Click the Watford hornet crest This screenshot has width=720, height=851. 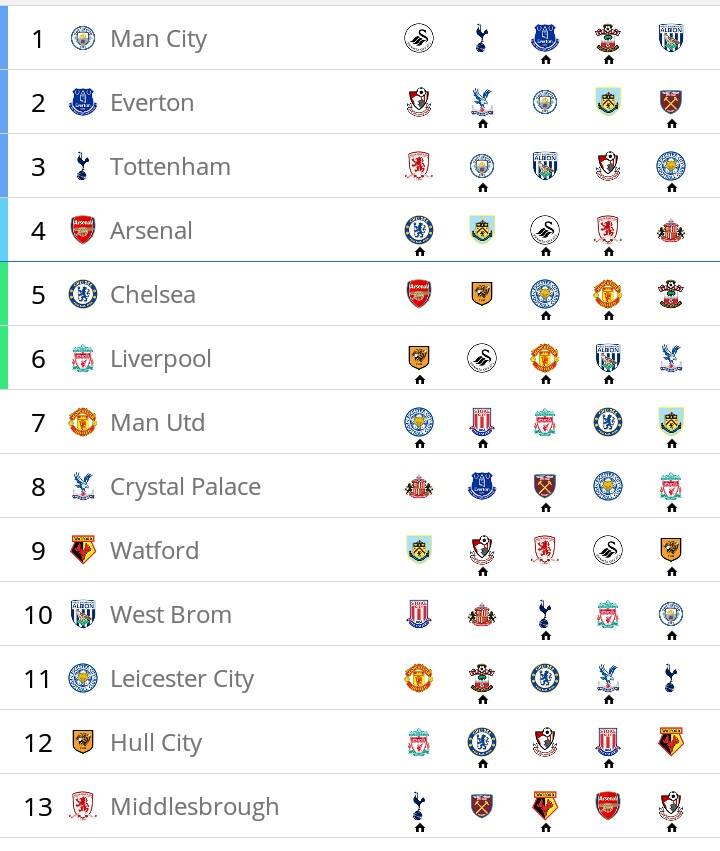click(x=83, y=550)
